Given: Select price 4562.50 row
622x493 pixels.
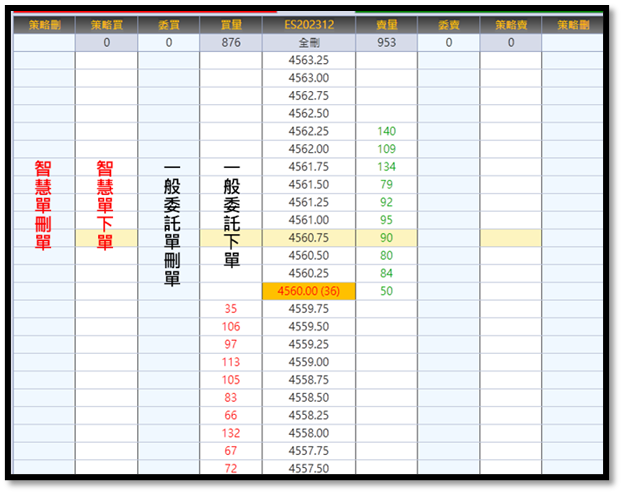Looking at the screenshot, I should click(309, 113).
